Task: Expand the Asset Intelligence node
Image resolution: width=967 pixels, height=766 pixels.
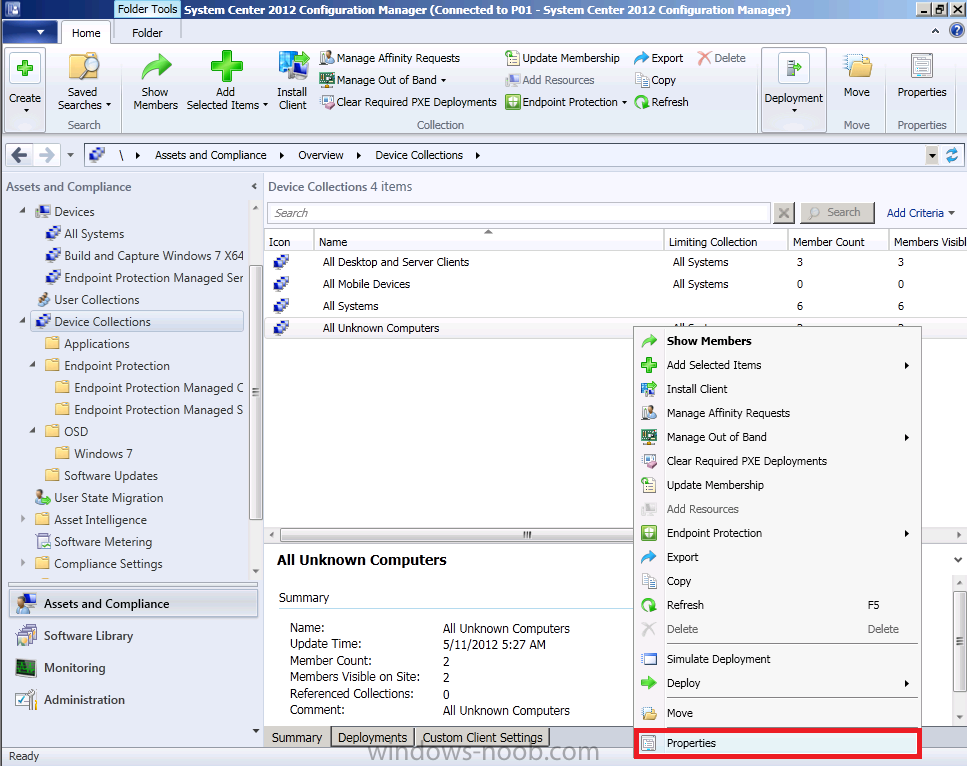Action: click(x=22, y=519)
